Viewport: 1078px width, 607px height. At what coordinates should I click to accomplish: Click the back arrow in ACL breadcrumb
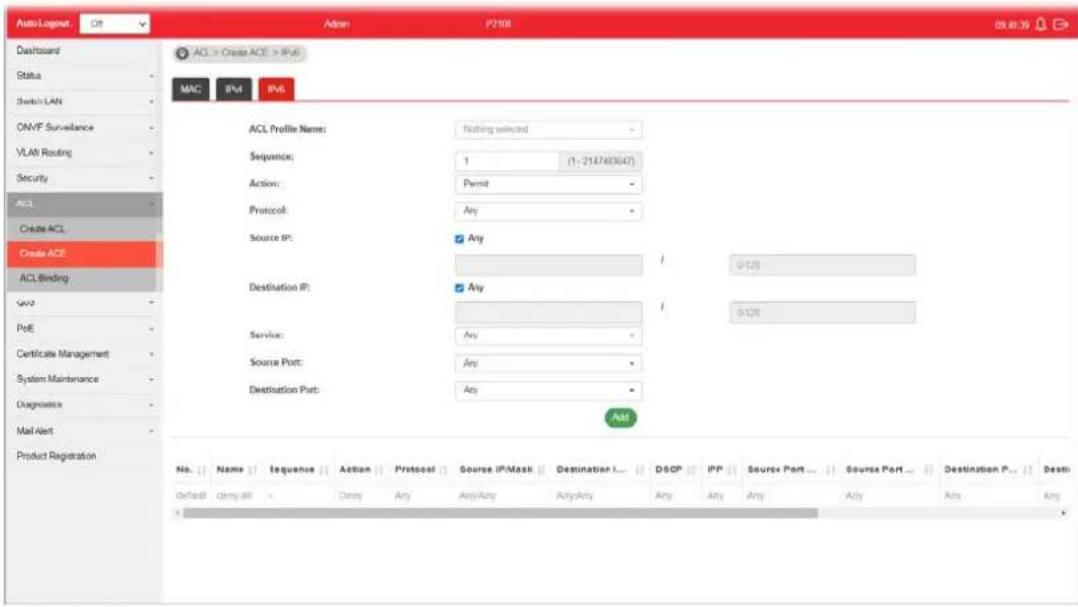pos(182,53)
